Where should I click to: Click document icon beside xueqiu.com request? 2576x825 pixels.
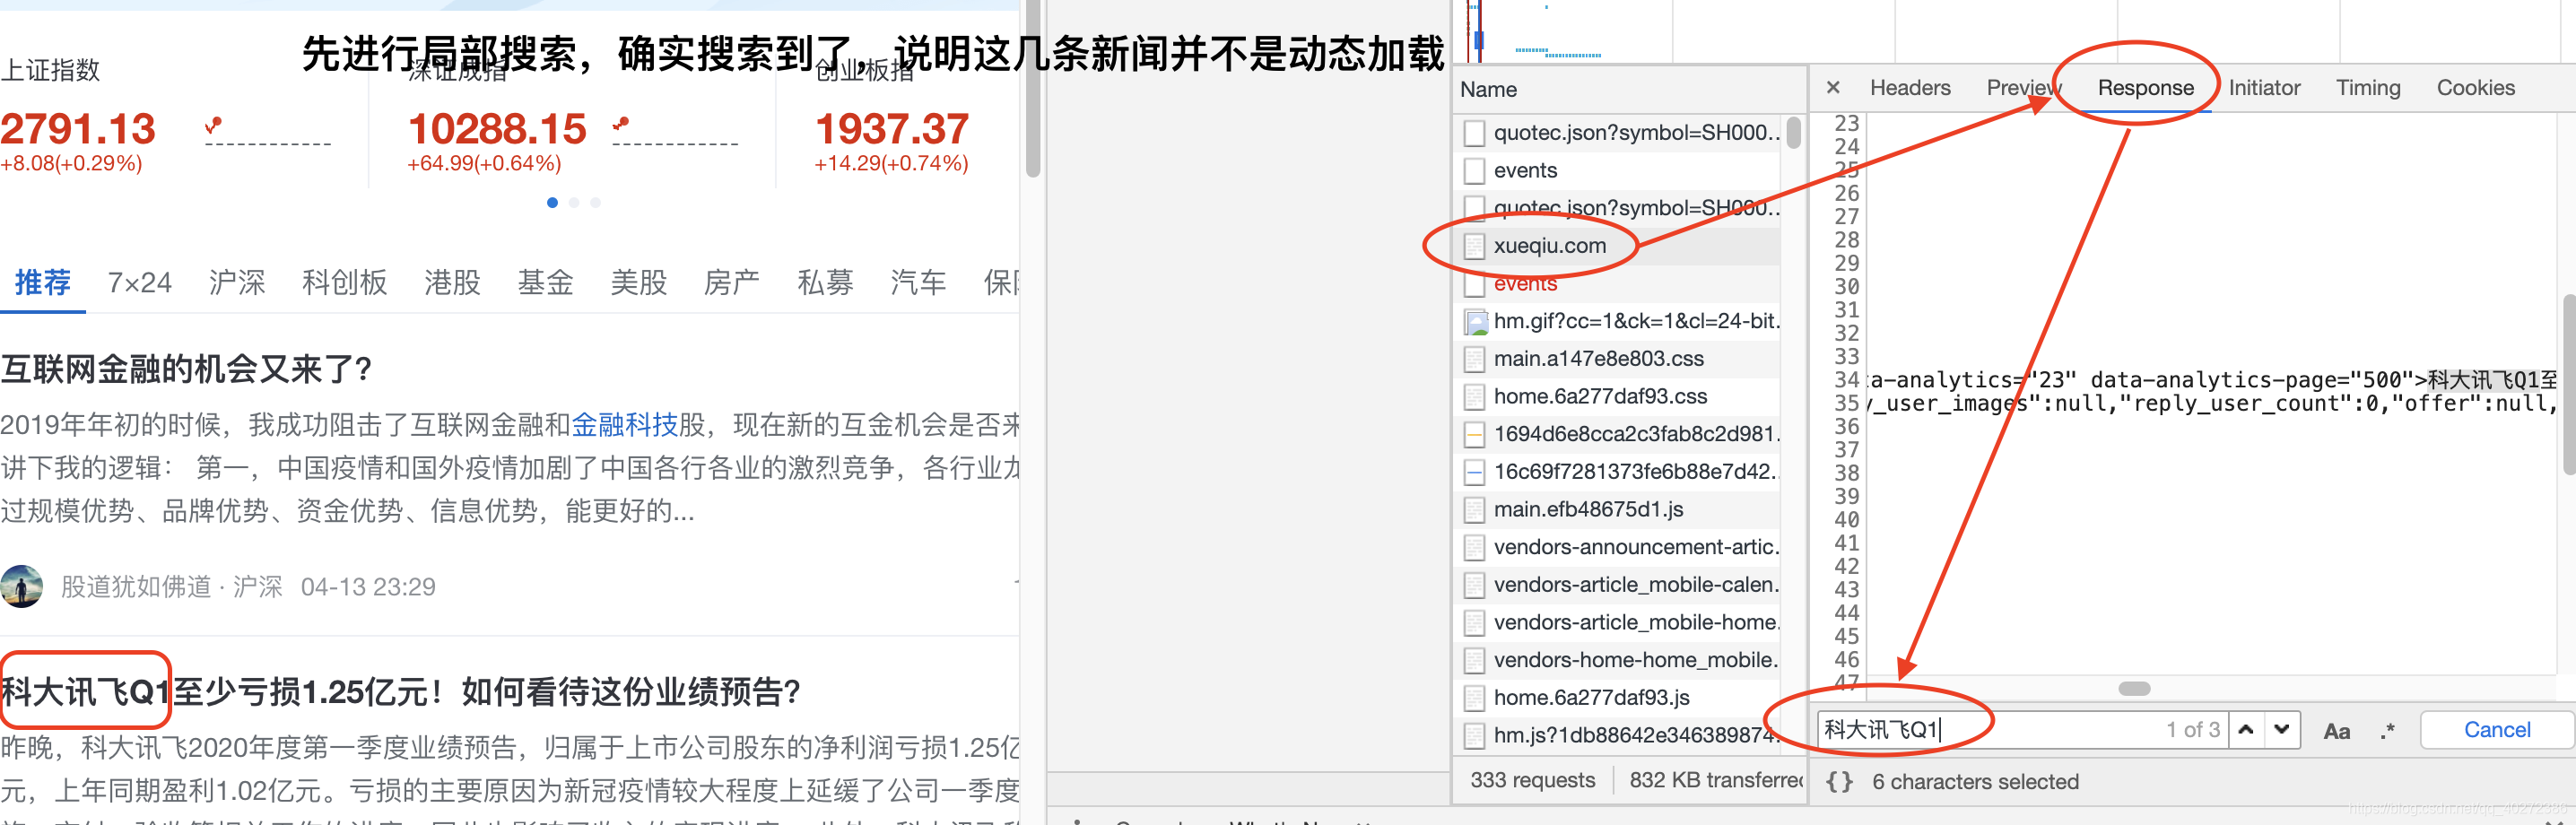(1474, 246)
